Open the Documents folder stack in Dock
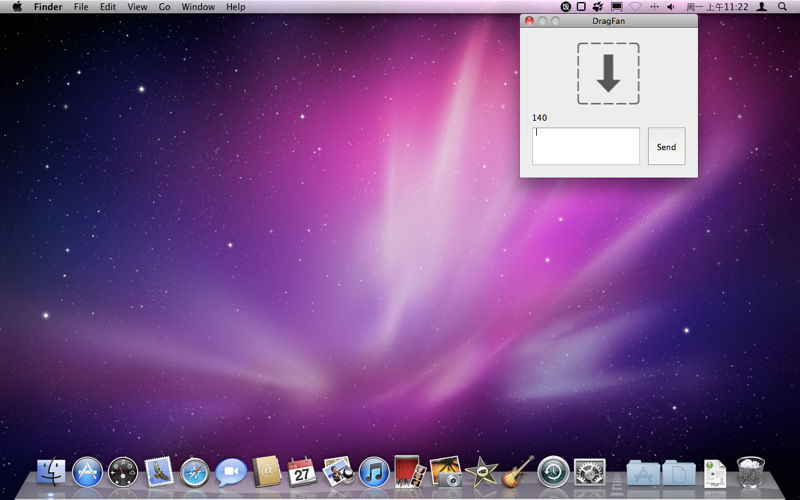The image size is (800, 500). click(679, 472)
